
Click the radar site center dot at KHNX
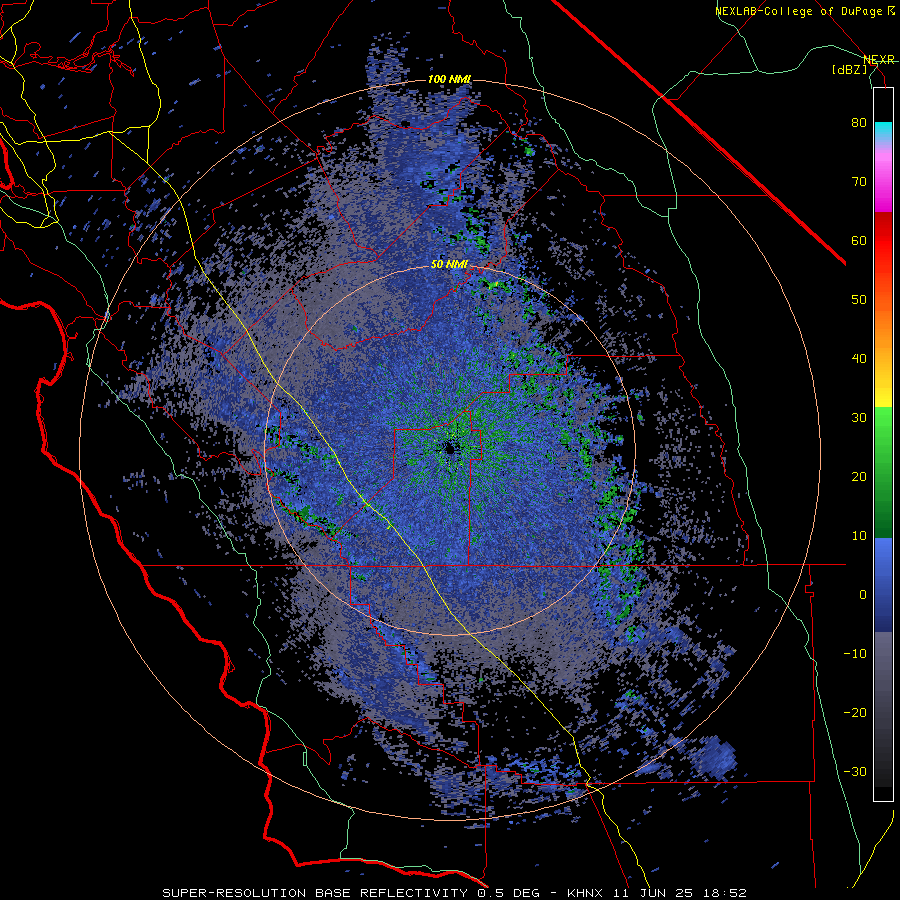pyautogui.click(x=449, y=448)
